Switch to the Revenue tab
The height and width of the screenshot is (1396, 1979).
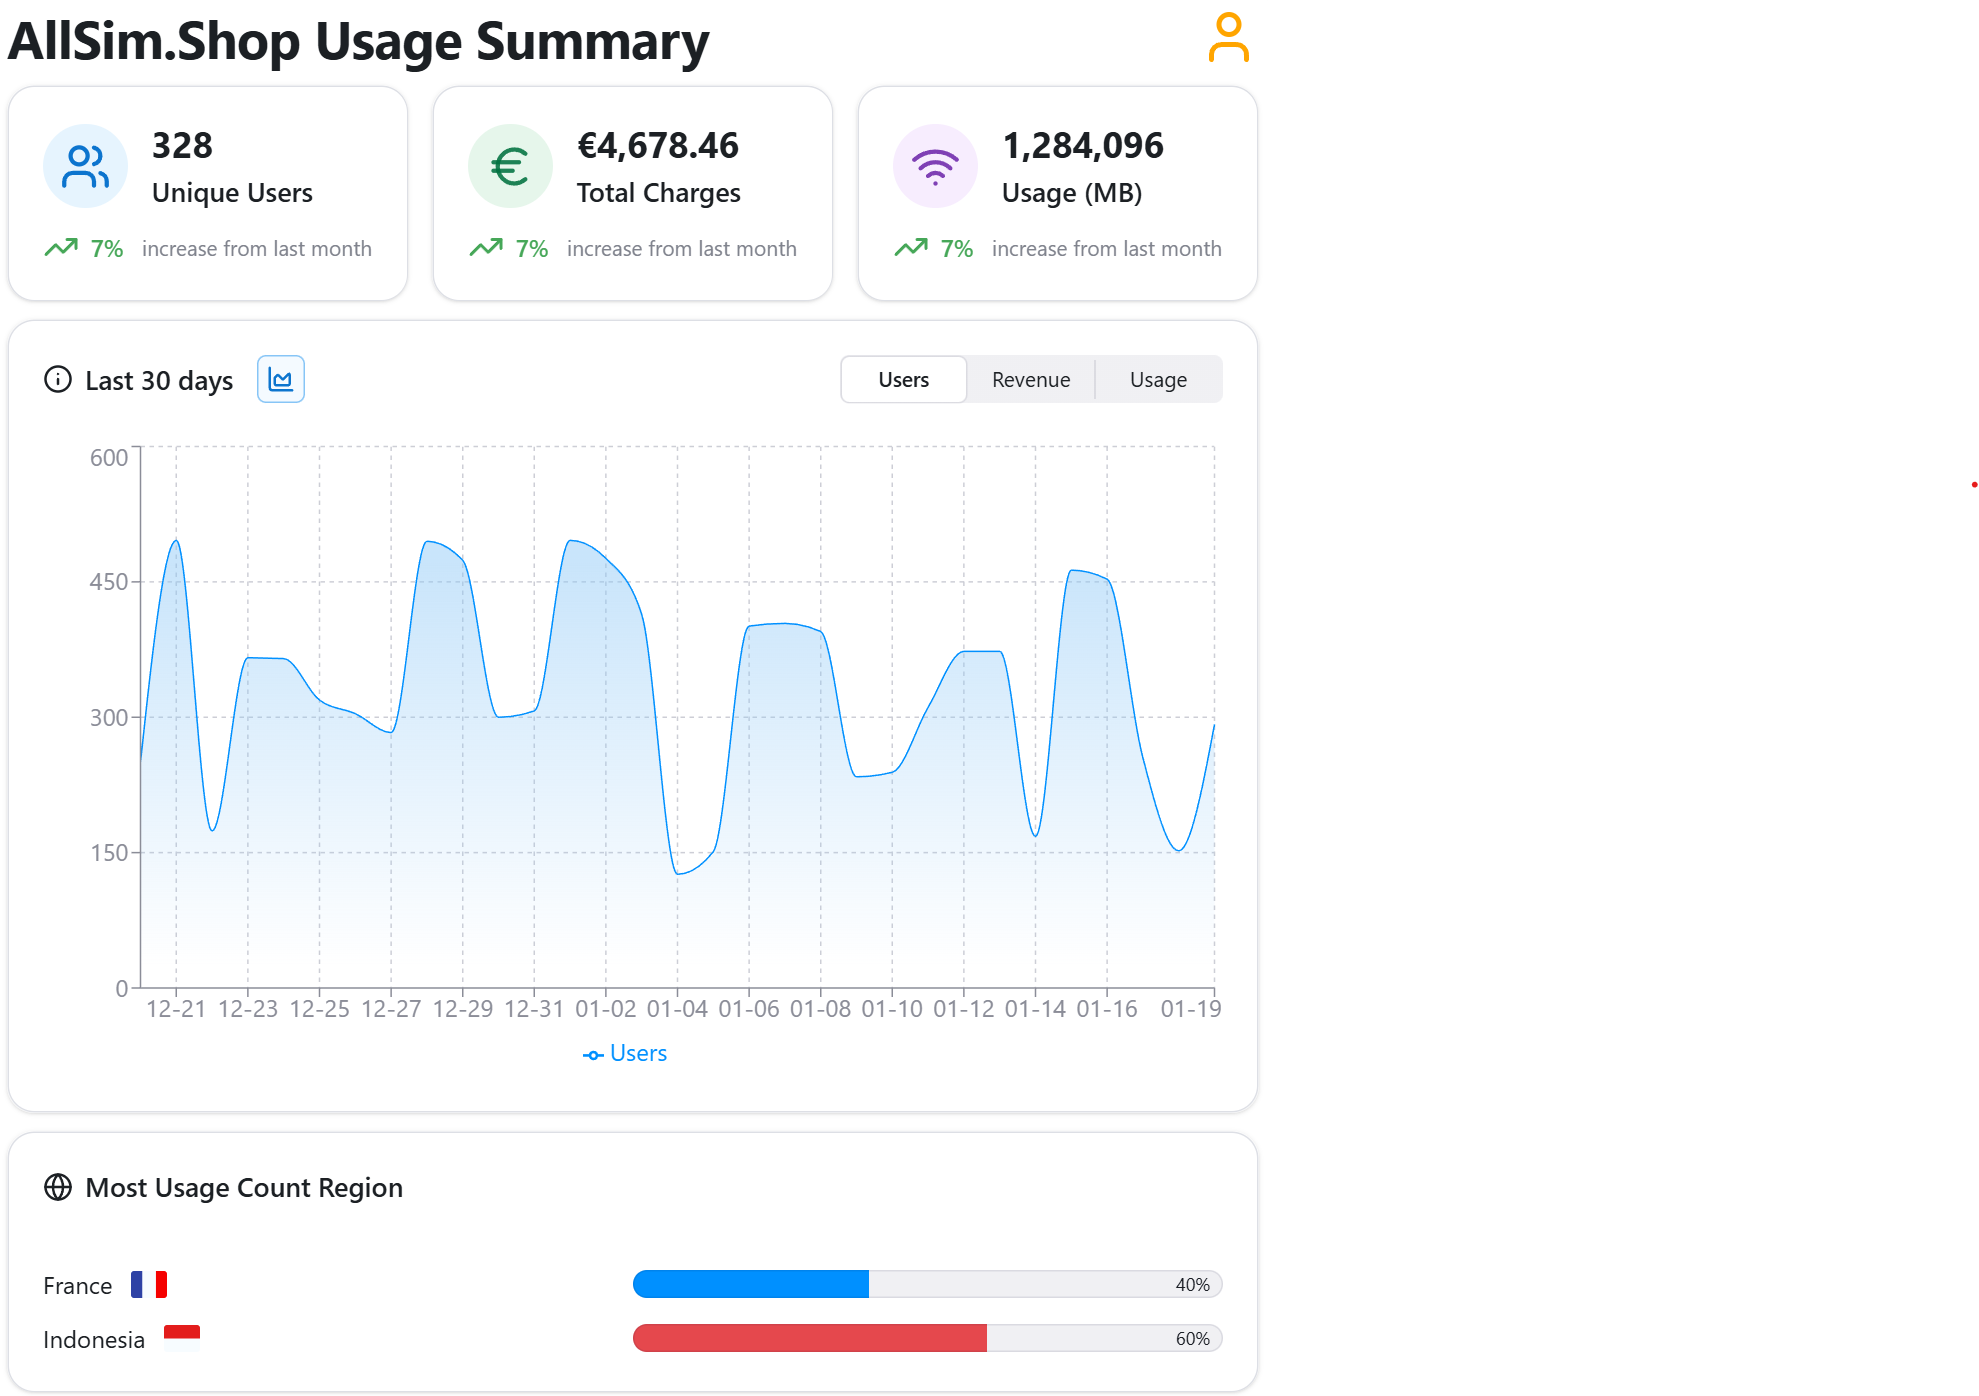(x=1030, y=380)
